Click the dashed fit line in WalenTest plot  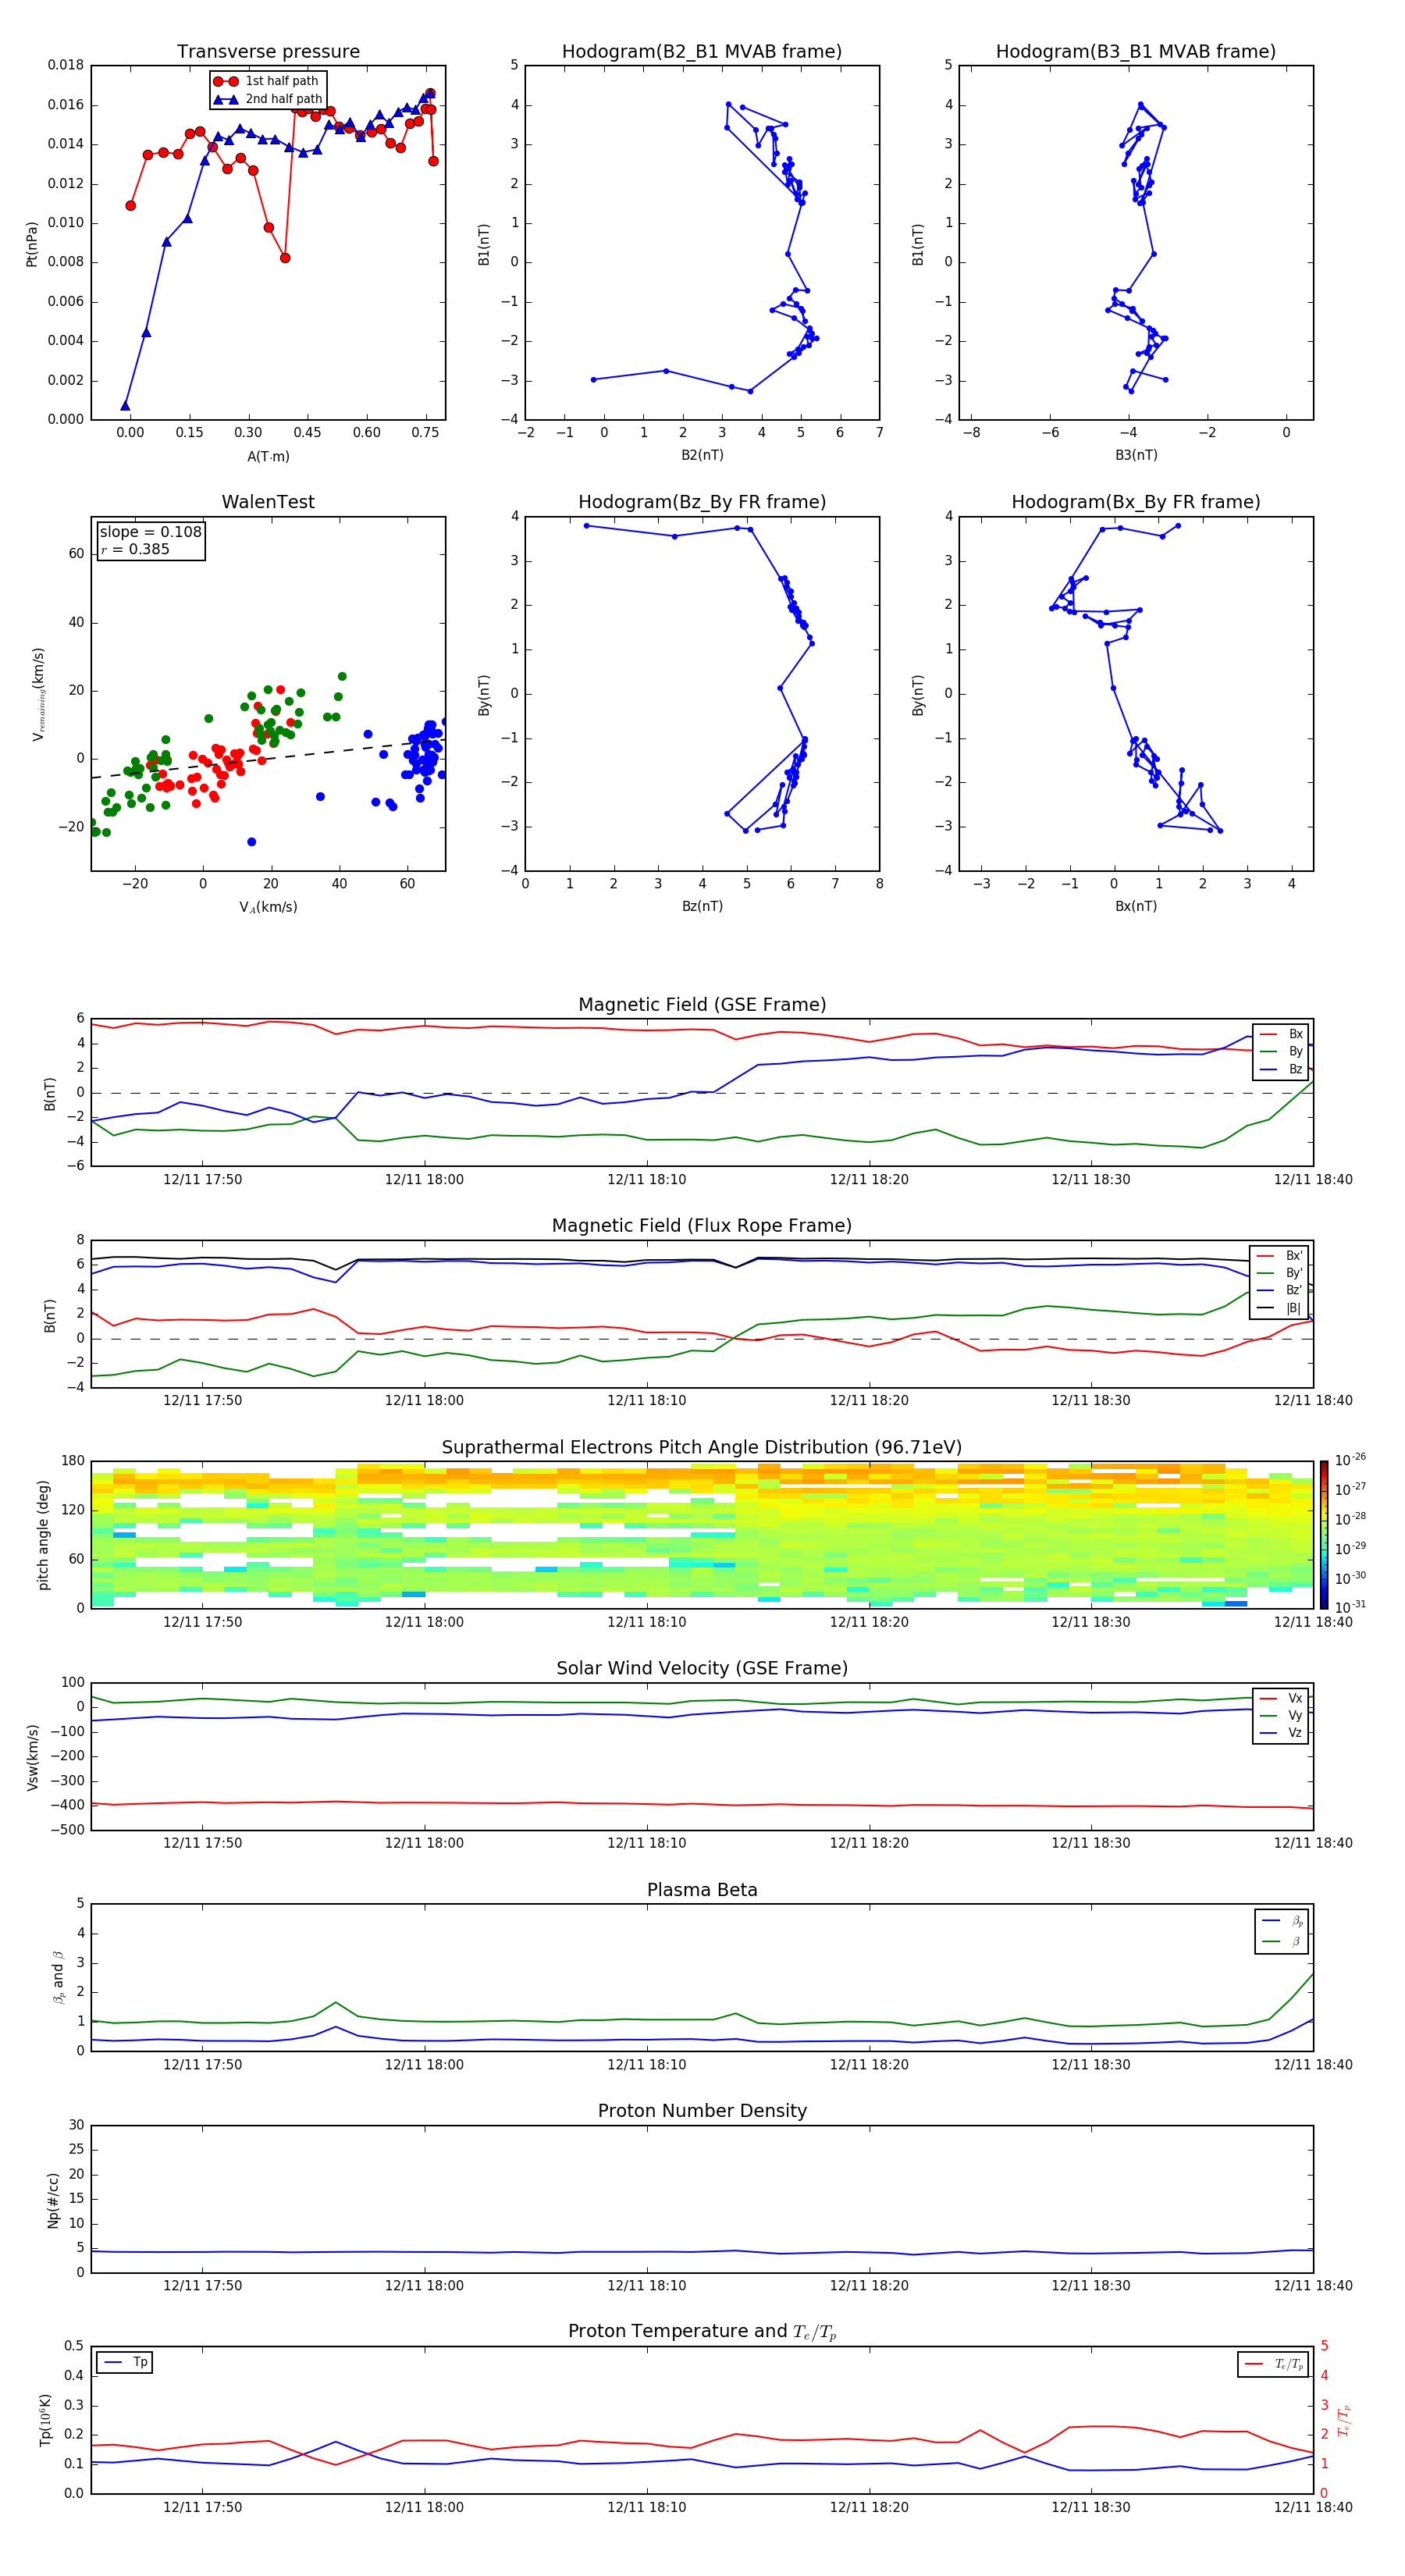(268, 759)
